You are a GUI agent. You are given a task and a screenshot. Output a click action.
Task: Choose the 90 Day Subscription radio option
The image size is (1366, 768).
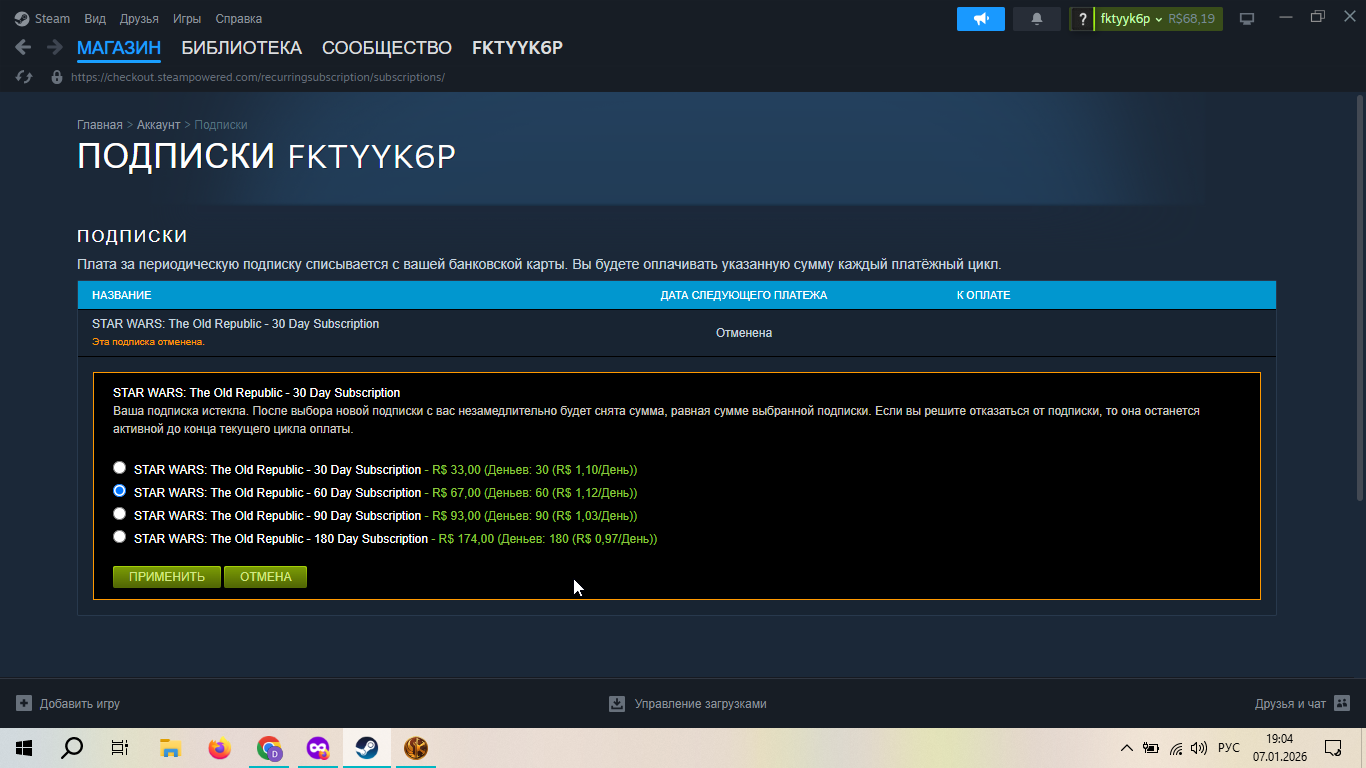tap(120, 514)
